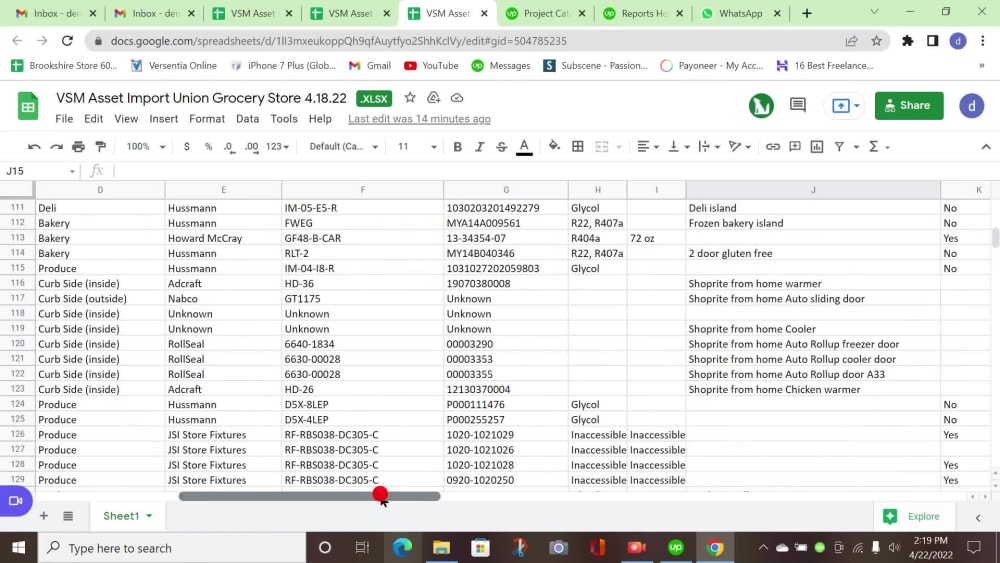The height and width of the screenshot is (563, 1000).
Task: Open text wrapping dropdown
Action: (709, 147)
